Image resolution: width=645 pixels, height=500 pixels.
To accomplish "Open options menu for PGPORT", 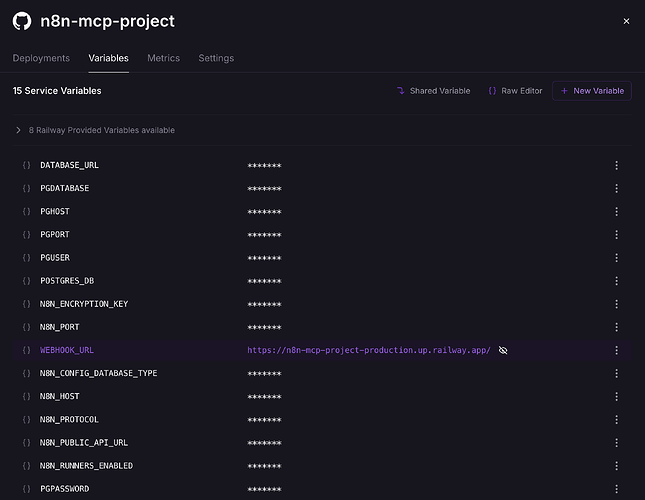I will pyautogui.click(x=616, y=235).
